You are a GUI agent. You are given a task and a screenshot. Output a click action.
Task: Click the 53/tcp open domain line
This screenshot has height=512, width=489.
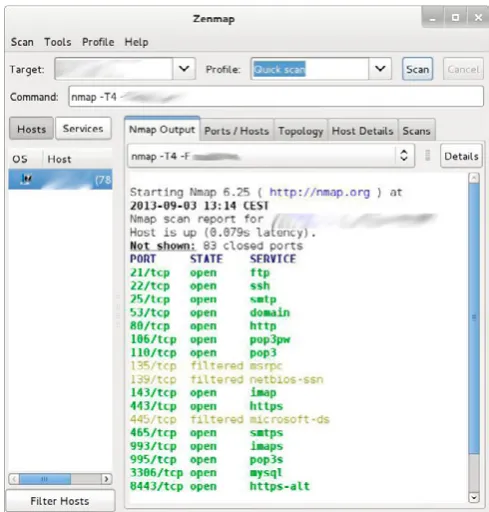210,312
